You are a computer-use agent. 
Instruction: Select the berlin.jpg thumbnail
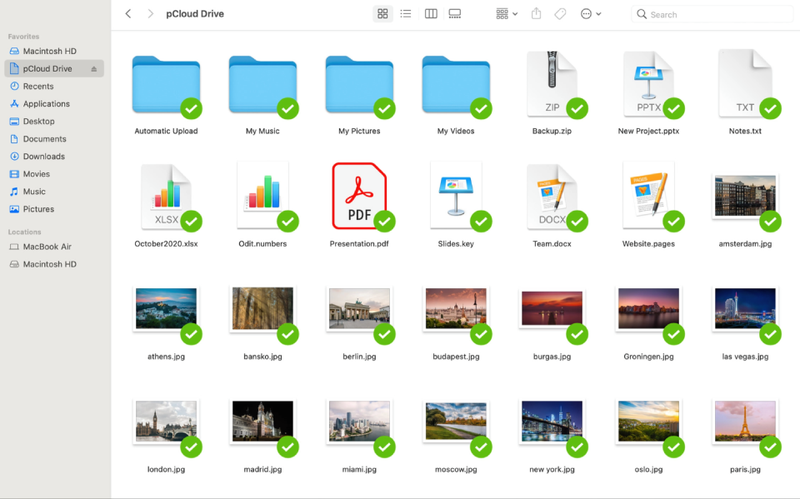[x=359, y=309]
